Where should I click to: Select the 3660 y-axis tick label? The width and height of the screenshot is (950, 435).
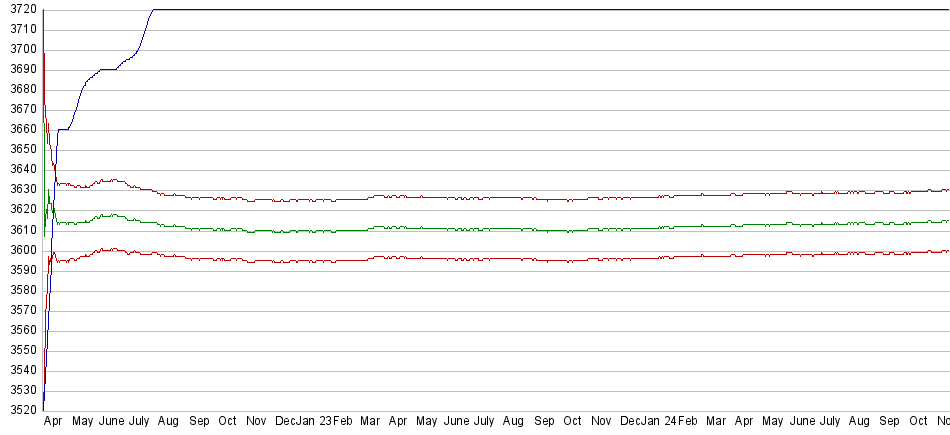coord(24,129)
